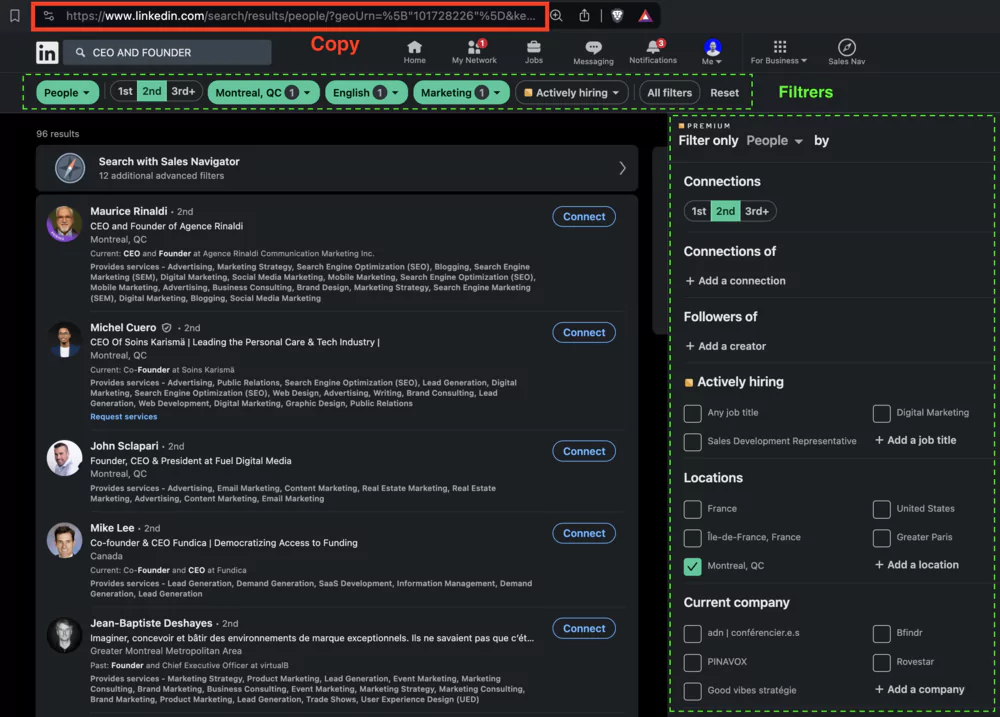Check the Île-de-France, France checkbox
The width and height of the screenshot is (1000, 717).
pyautogui.click(x=692, y=538)
